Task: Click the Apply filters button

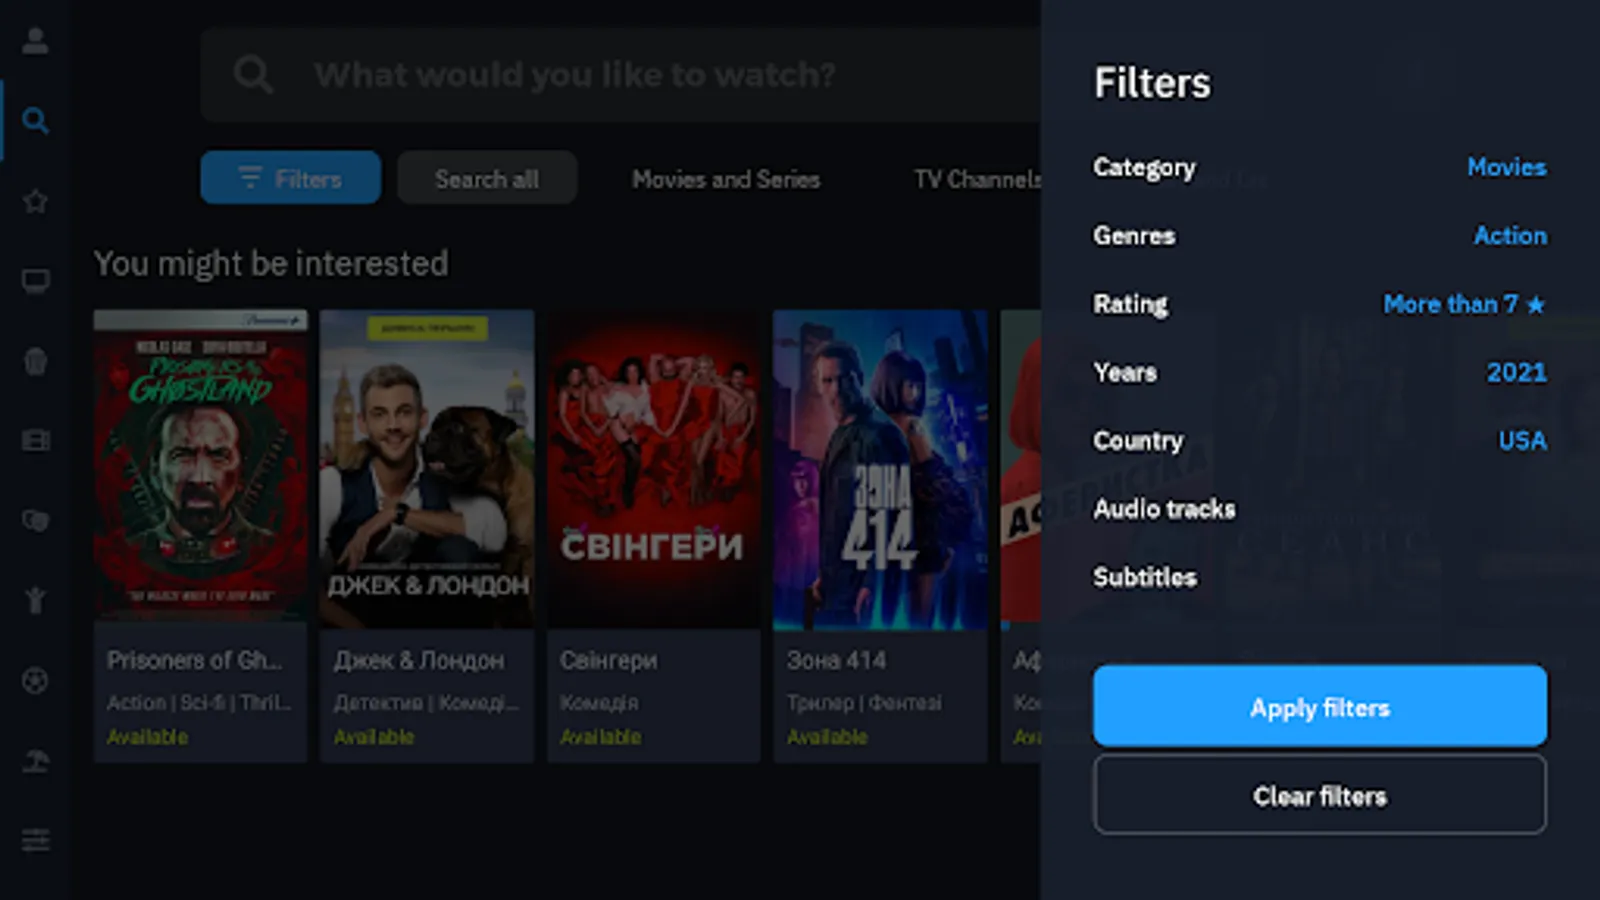Action: pos(1319,707)
